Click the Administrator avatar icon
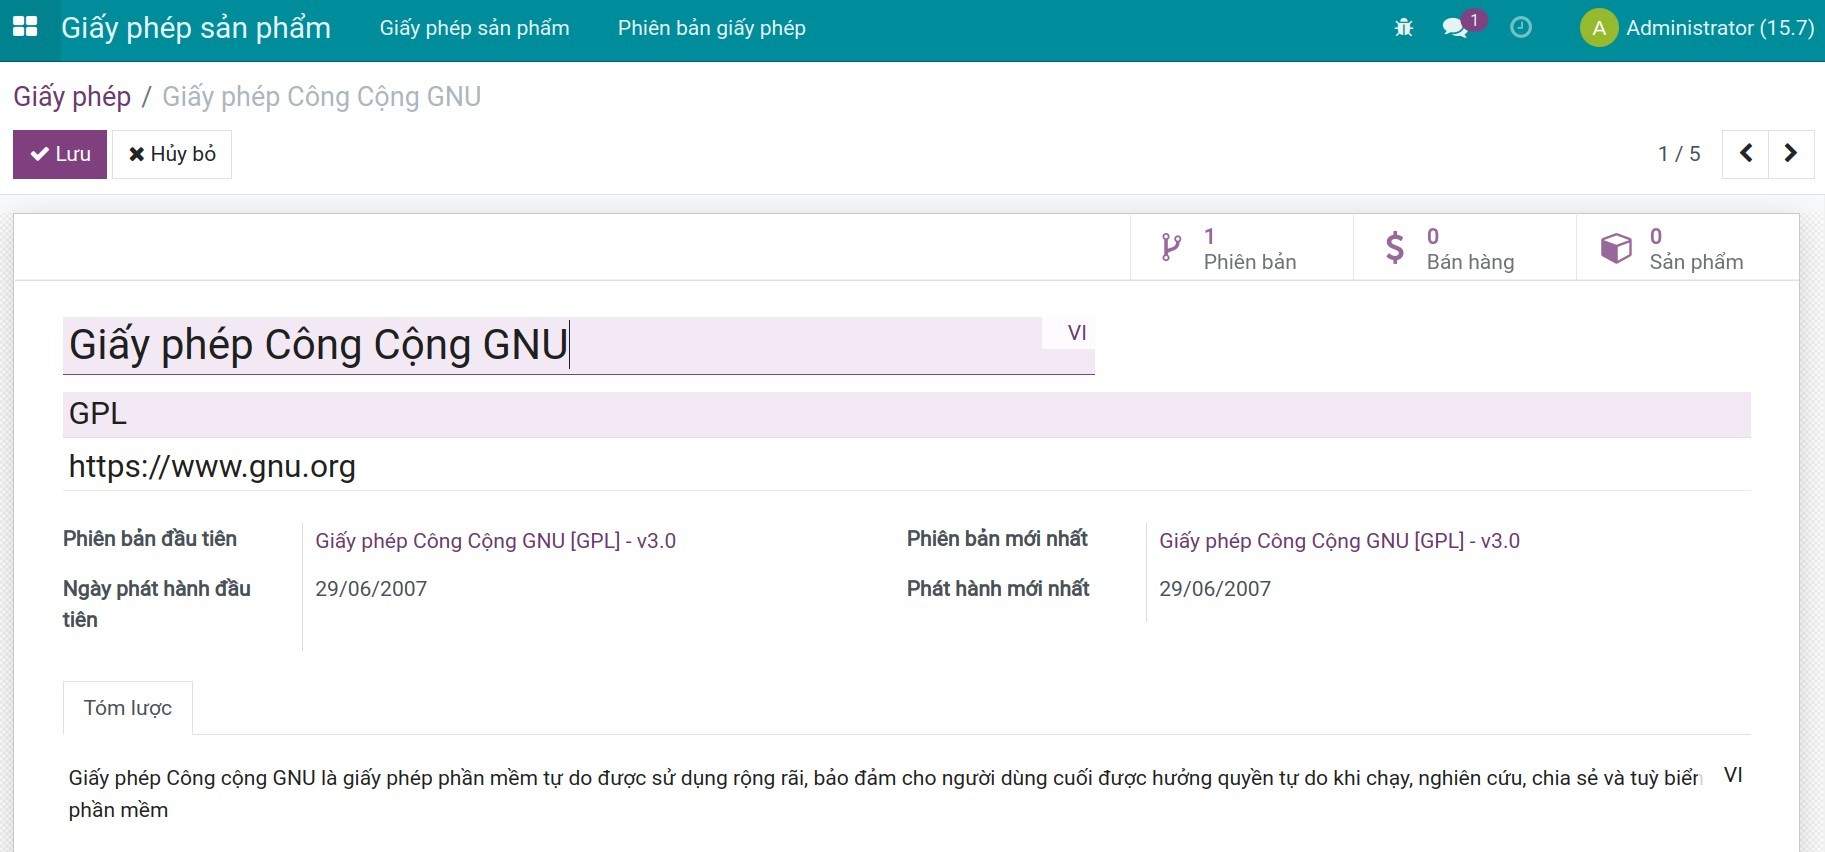This screenshot has height=852, width=1825. coord(1598,28)
